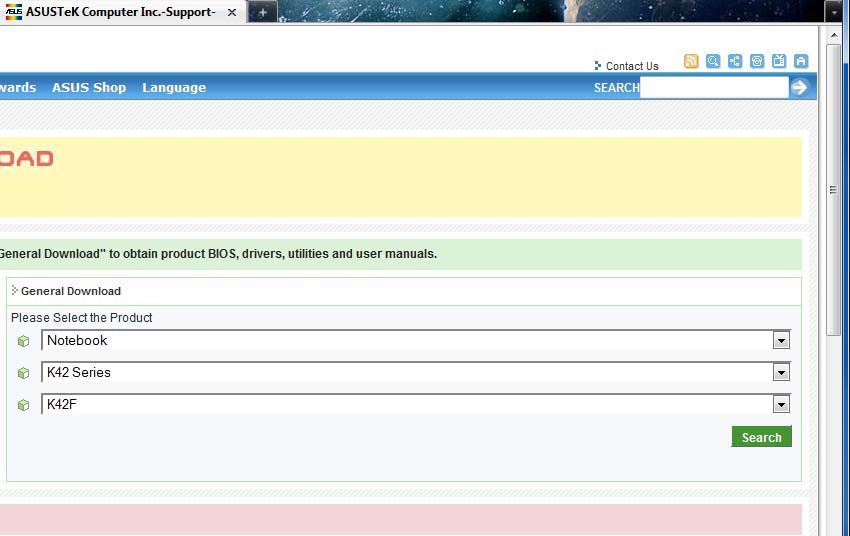Click the scrollbar up arrow
This screenshot has width=850, height=536.
tap(834, 35)
